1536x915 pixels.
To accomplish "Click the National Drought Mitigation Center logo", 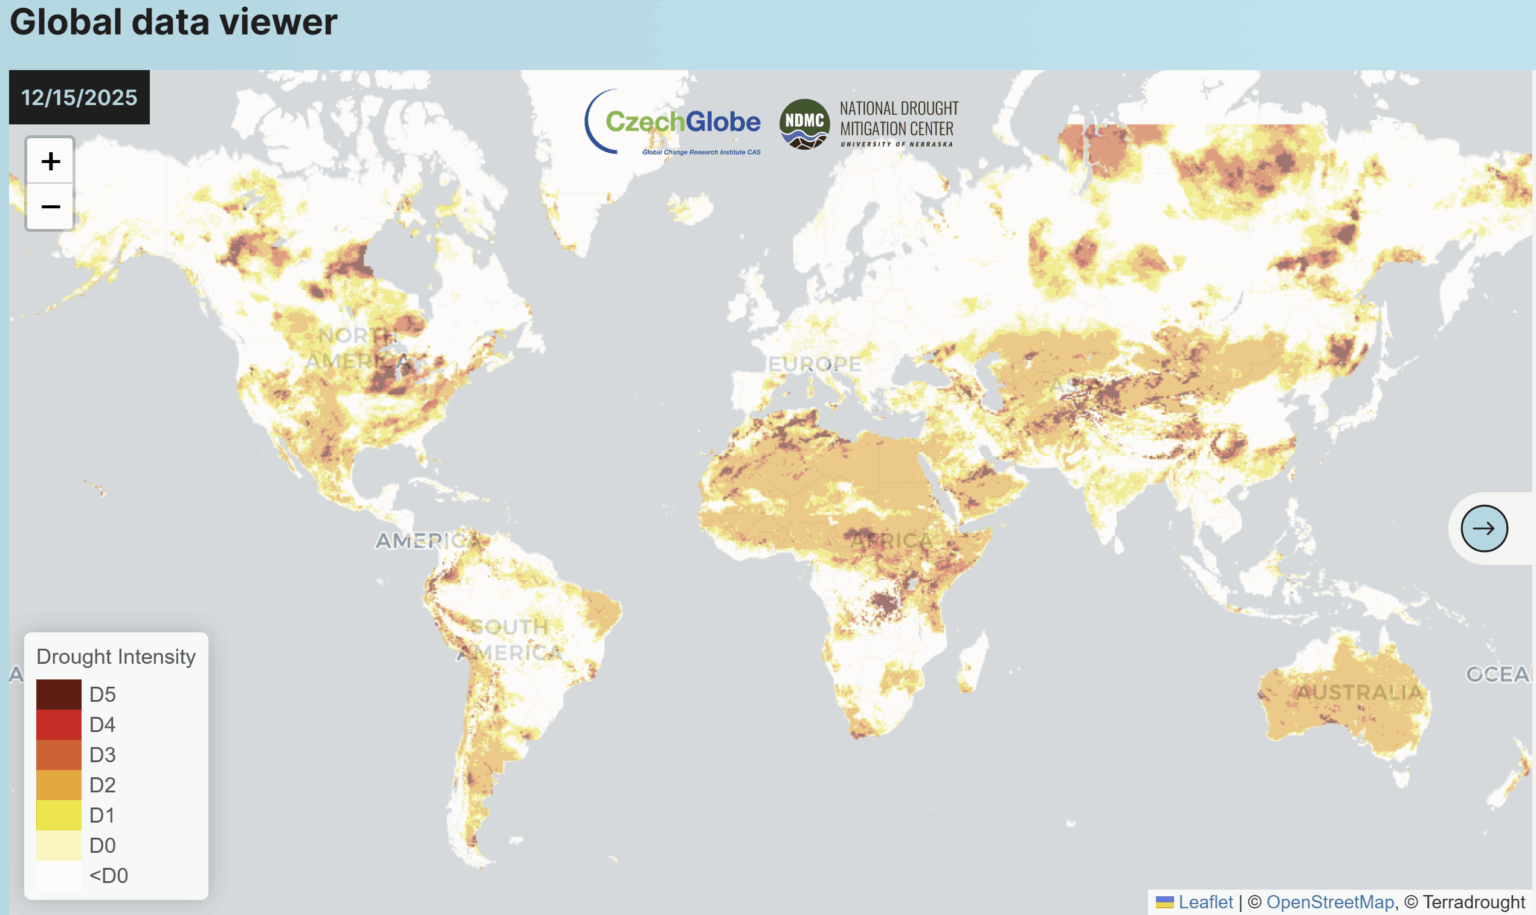I will tap(872, 124).
